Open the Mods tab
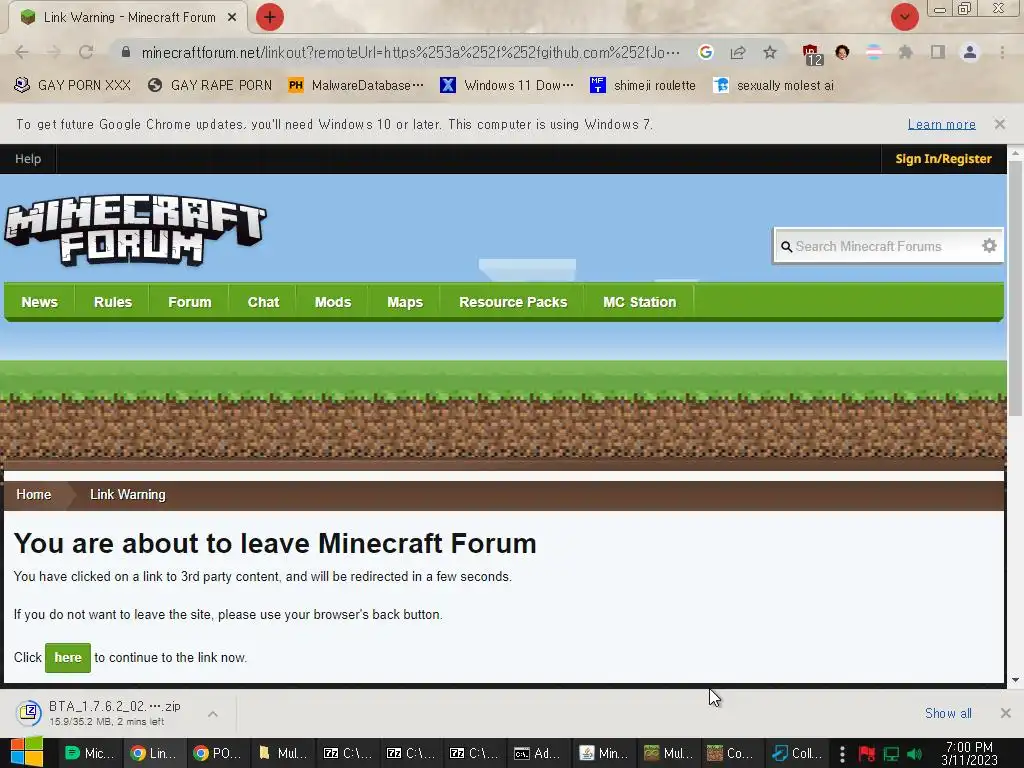 click(332, 302)
